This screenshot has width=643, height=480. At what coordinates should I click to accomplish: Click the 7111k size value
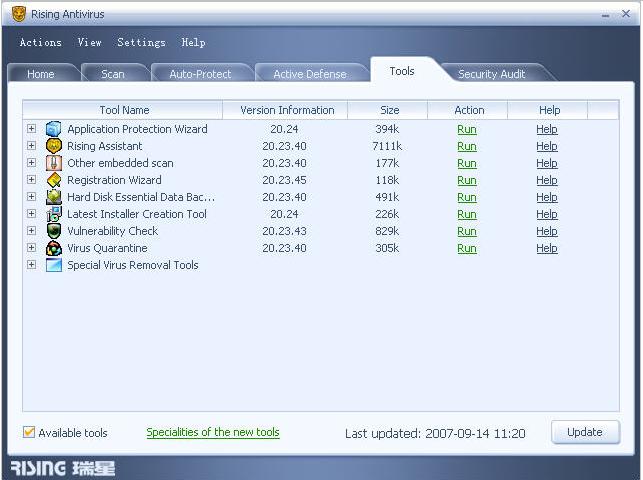pos(387,146)
